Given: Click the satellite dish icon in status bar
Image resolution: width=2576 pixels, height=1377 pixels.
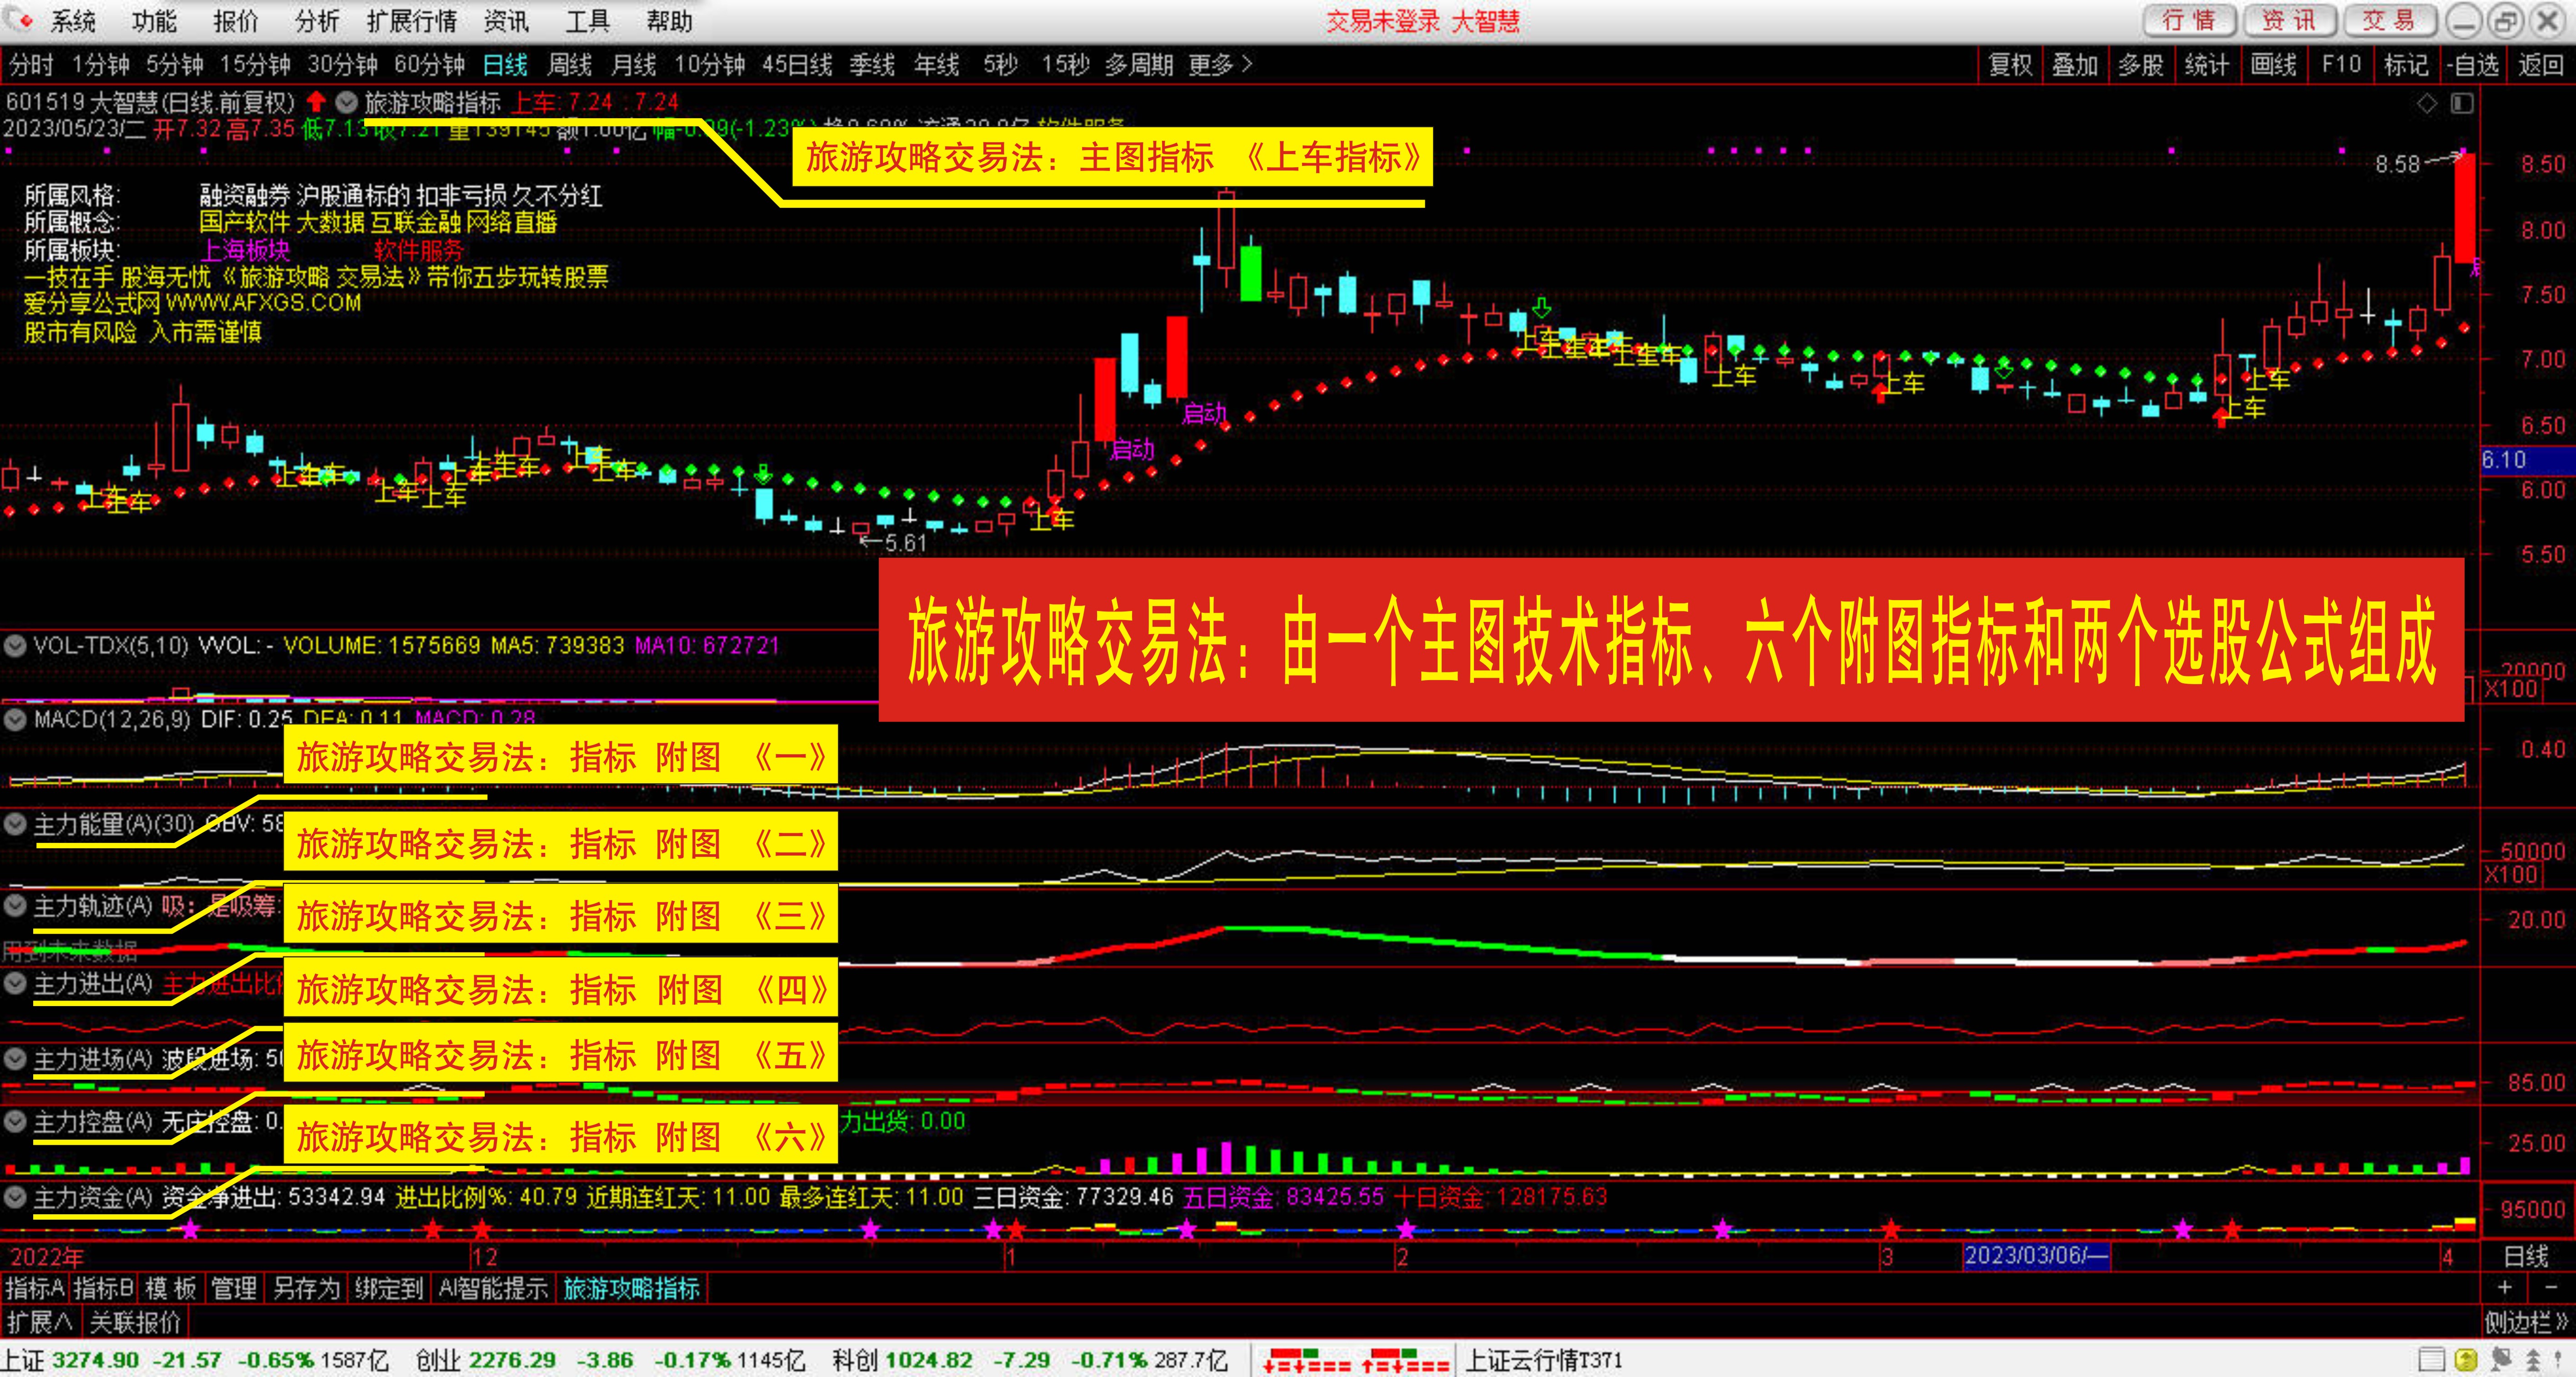Looking at the screenshot, I should coord(2500,1359).
